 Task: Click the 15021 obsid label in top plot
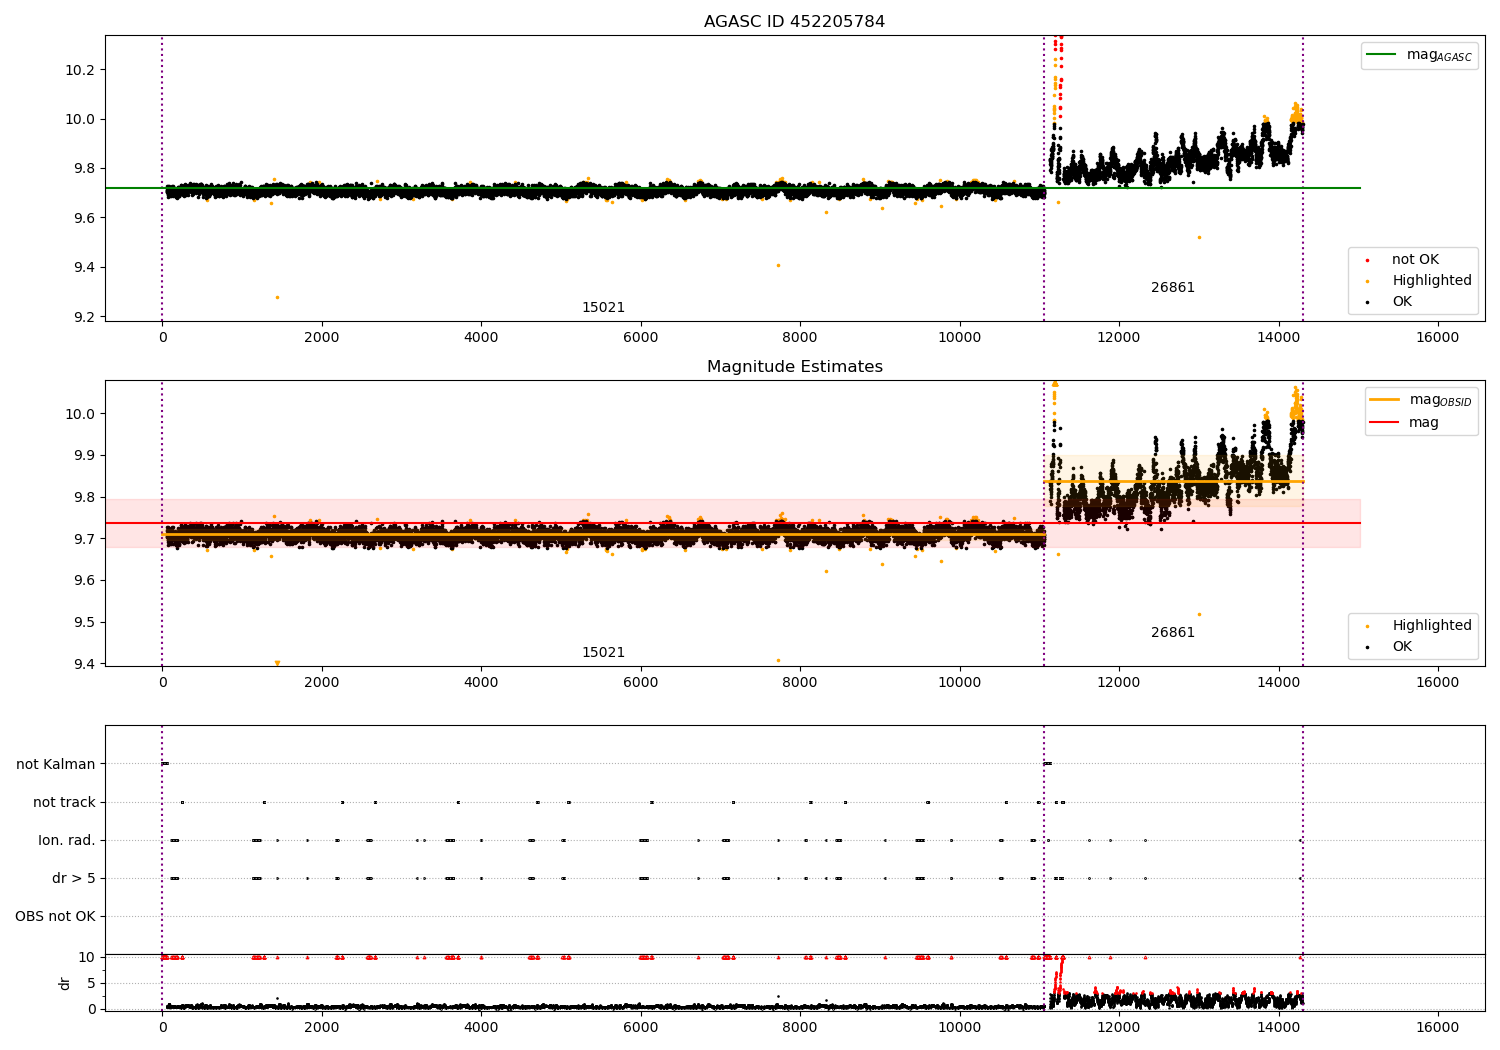pos(603,308)
